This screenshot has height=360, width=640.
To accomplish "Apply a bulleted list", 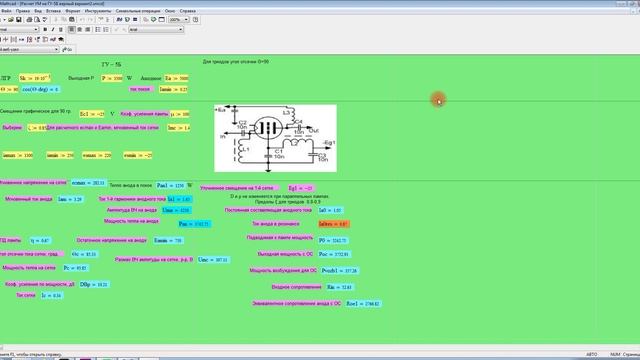I will click(x=98, y=29).
